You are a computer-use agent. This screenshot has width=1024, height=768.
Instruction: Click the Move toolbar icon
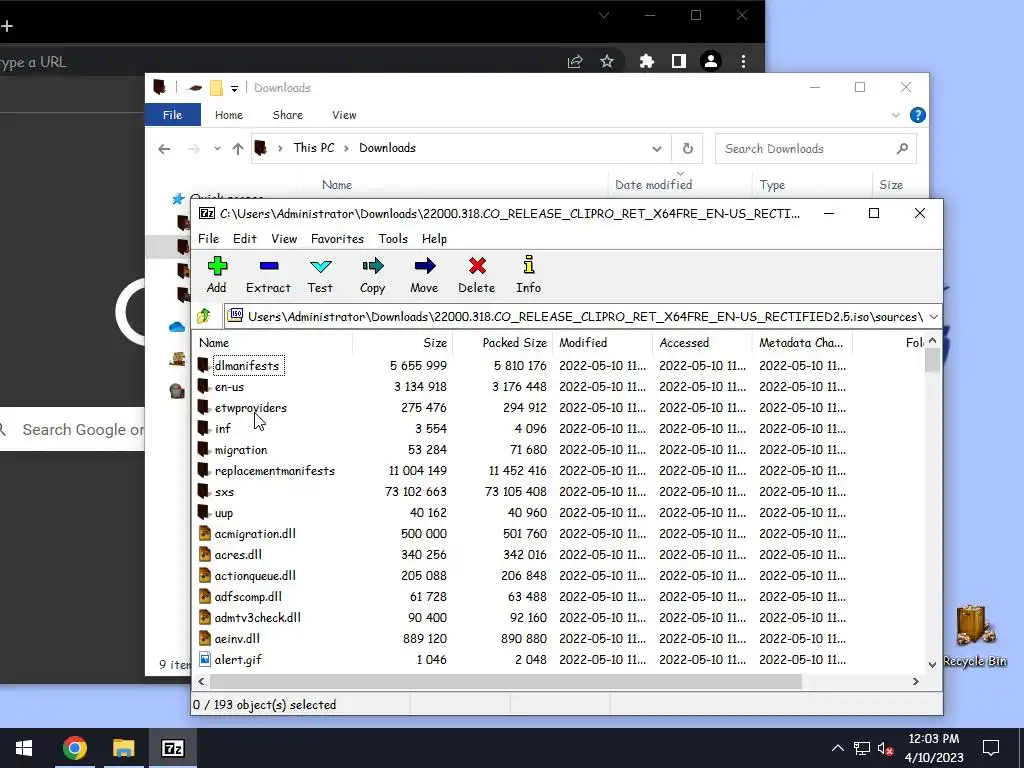[x=424, y=266]
